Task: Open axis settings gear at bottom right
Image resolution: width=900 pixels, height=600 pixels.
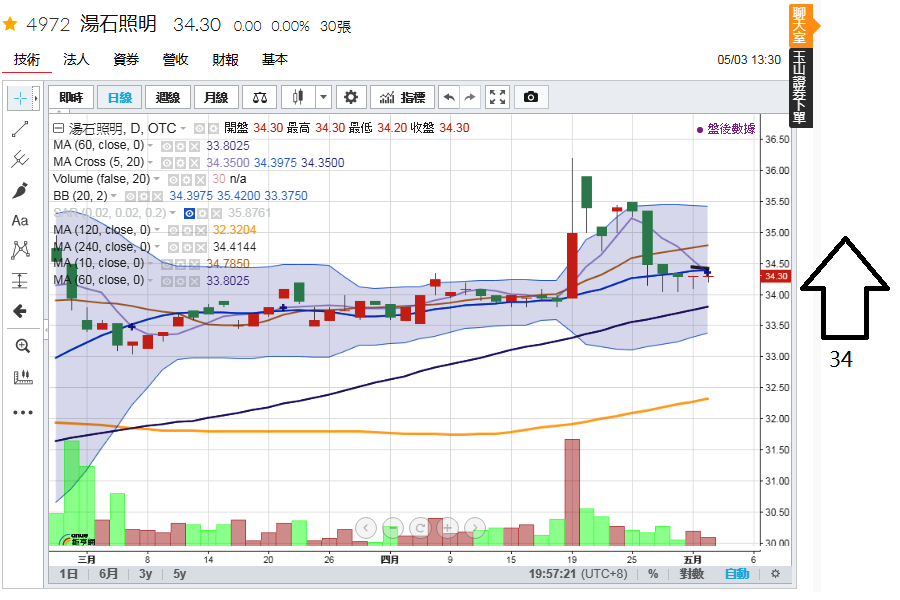Action: tap(775, 574)
